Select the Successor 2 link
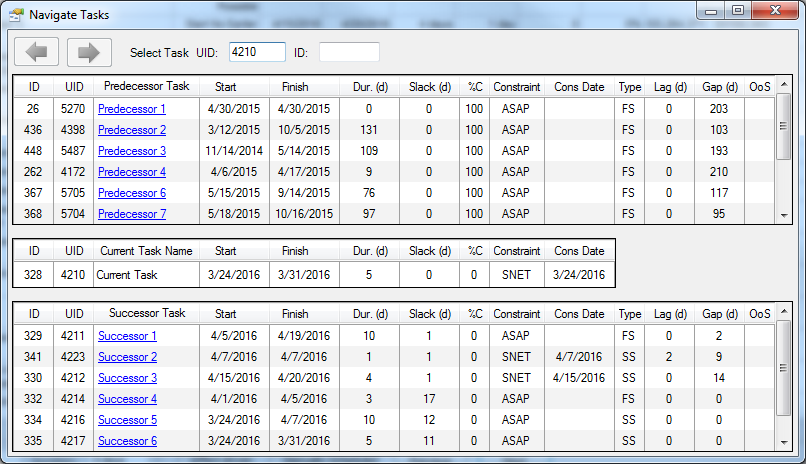This screenshot has width=806, height=464. (x=127, y=358)
